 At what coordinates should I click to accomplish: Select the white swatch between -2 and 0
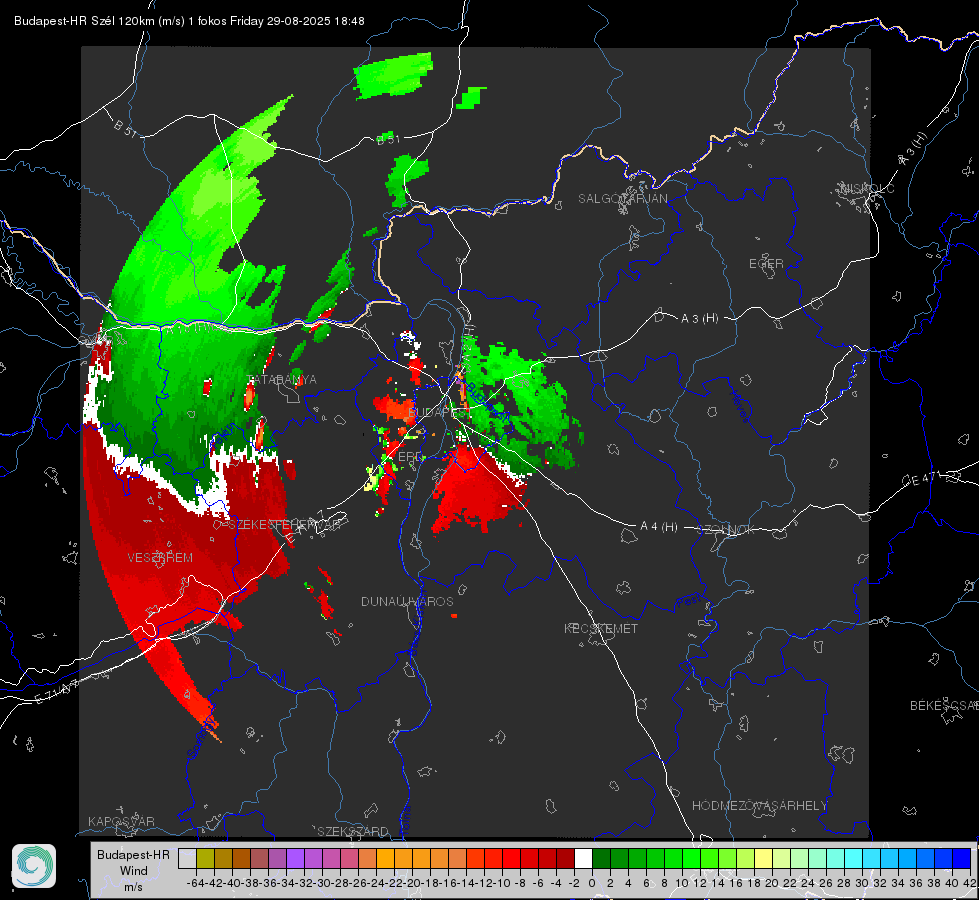tap(583, 858)
